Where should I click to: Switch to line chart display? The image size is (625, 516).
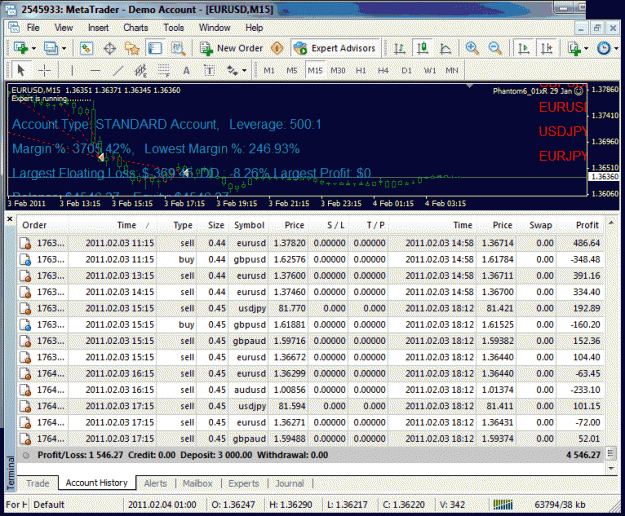[445, 48]
